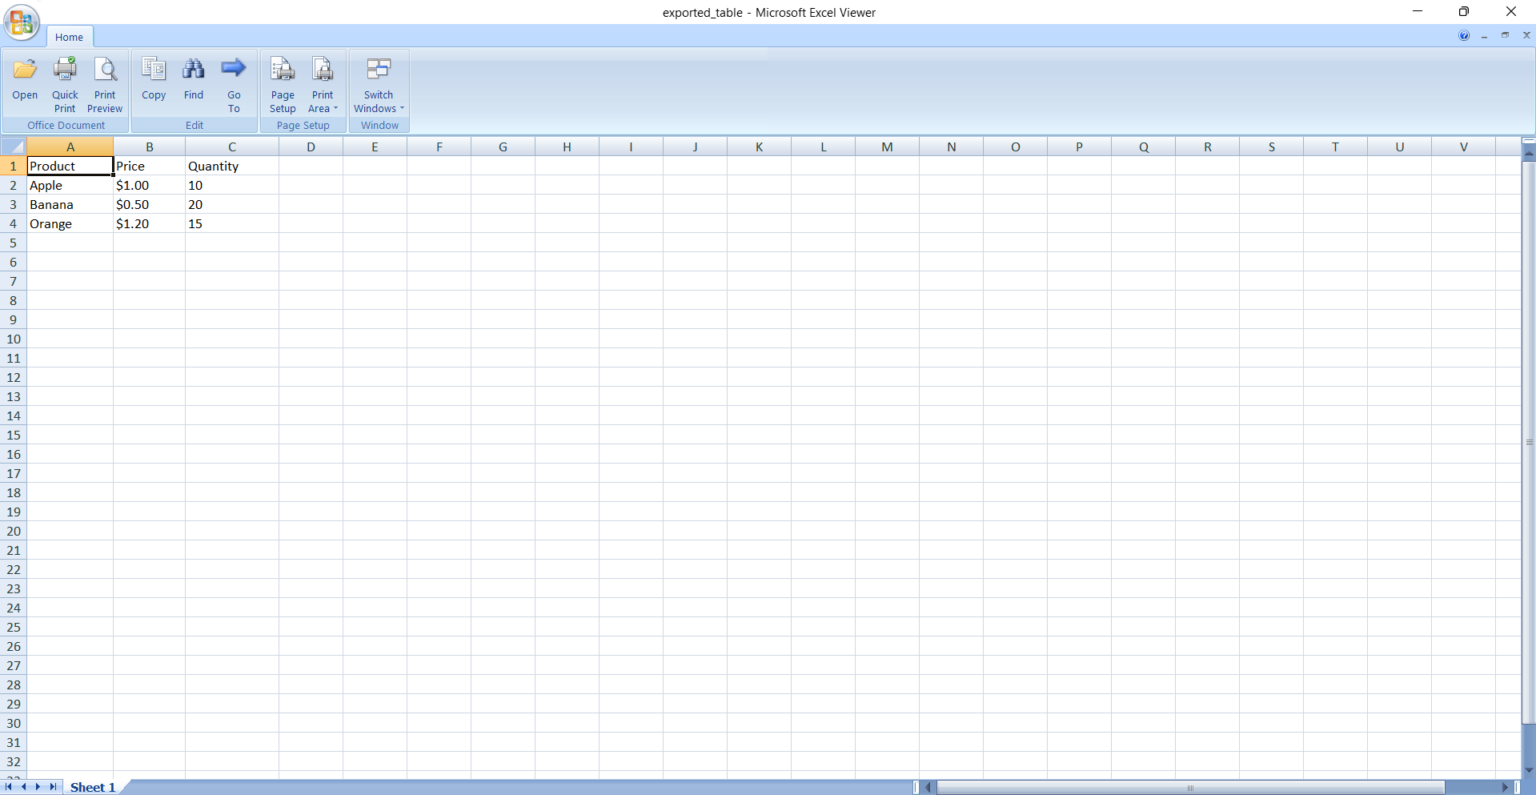Image resolution: width=1536 pixels, height=795 pixels.
Task: Click the last-sheet navigation arrow button
Action: point(52,787)
